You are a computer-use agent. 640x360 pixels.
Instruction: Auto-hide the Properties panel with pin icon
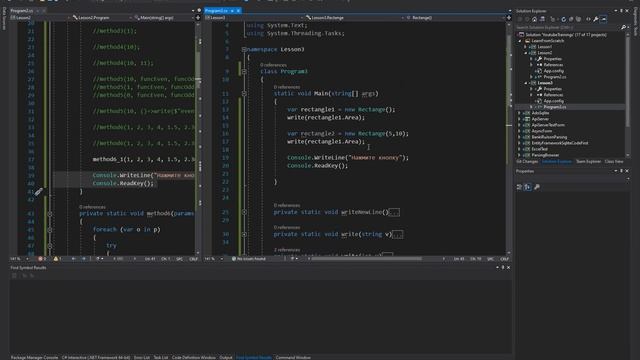[x=622, y=171]
